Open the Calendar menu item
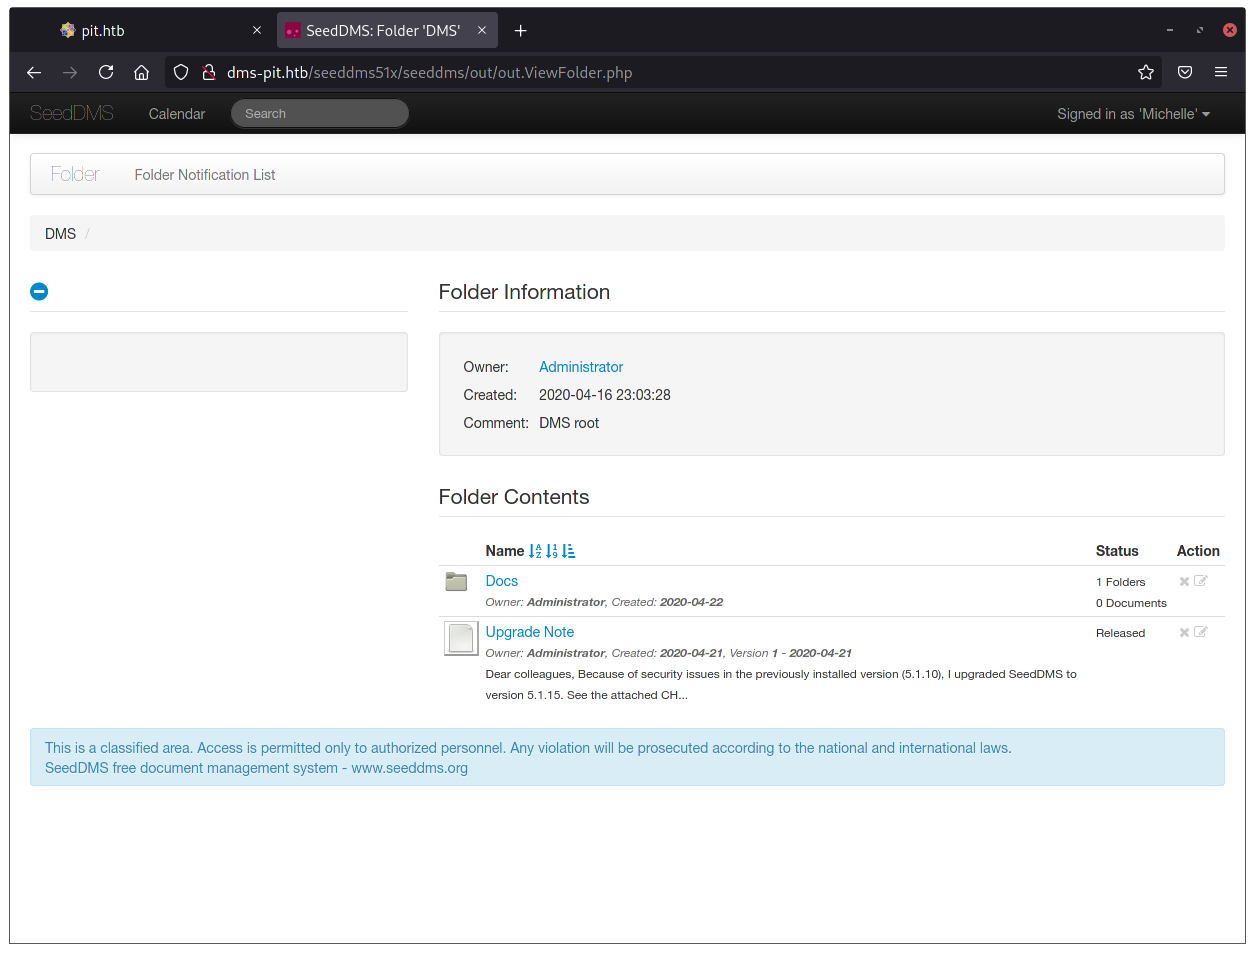Image resolution: width=1255 pixels, height=953 pixels. tap(177, 114)
